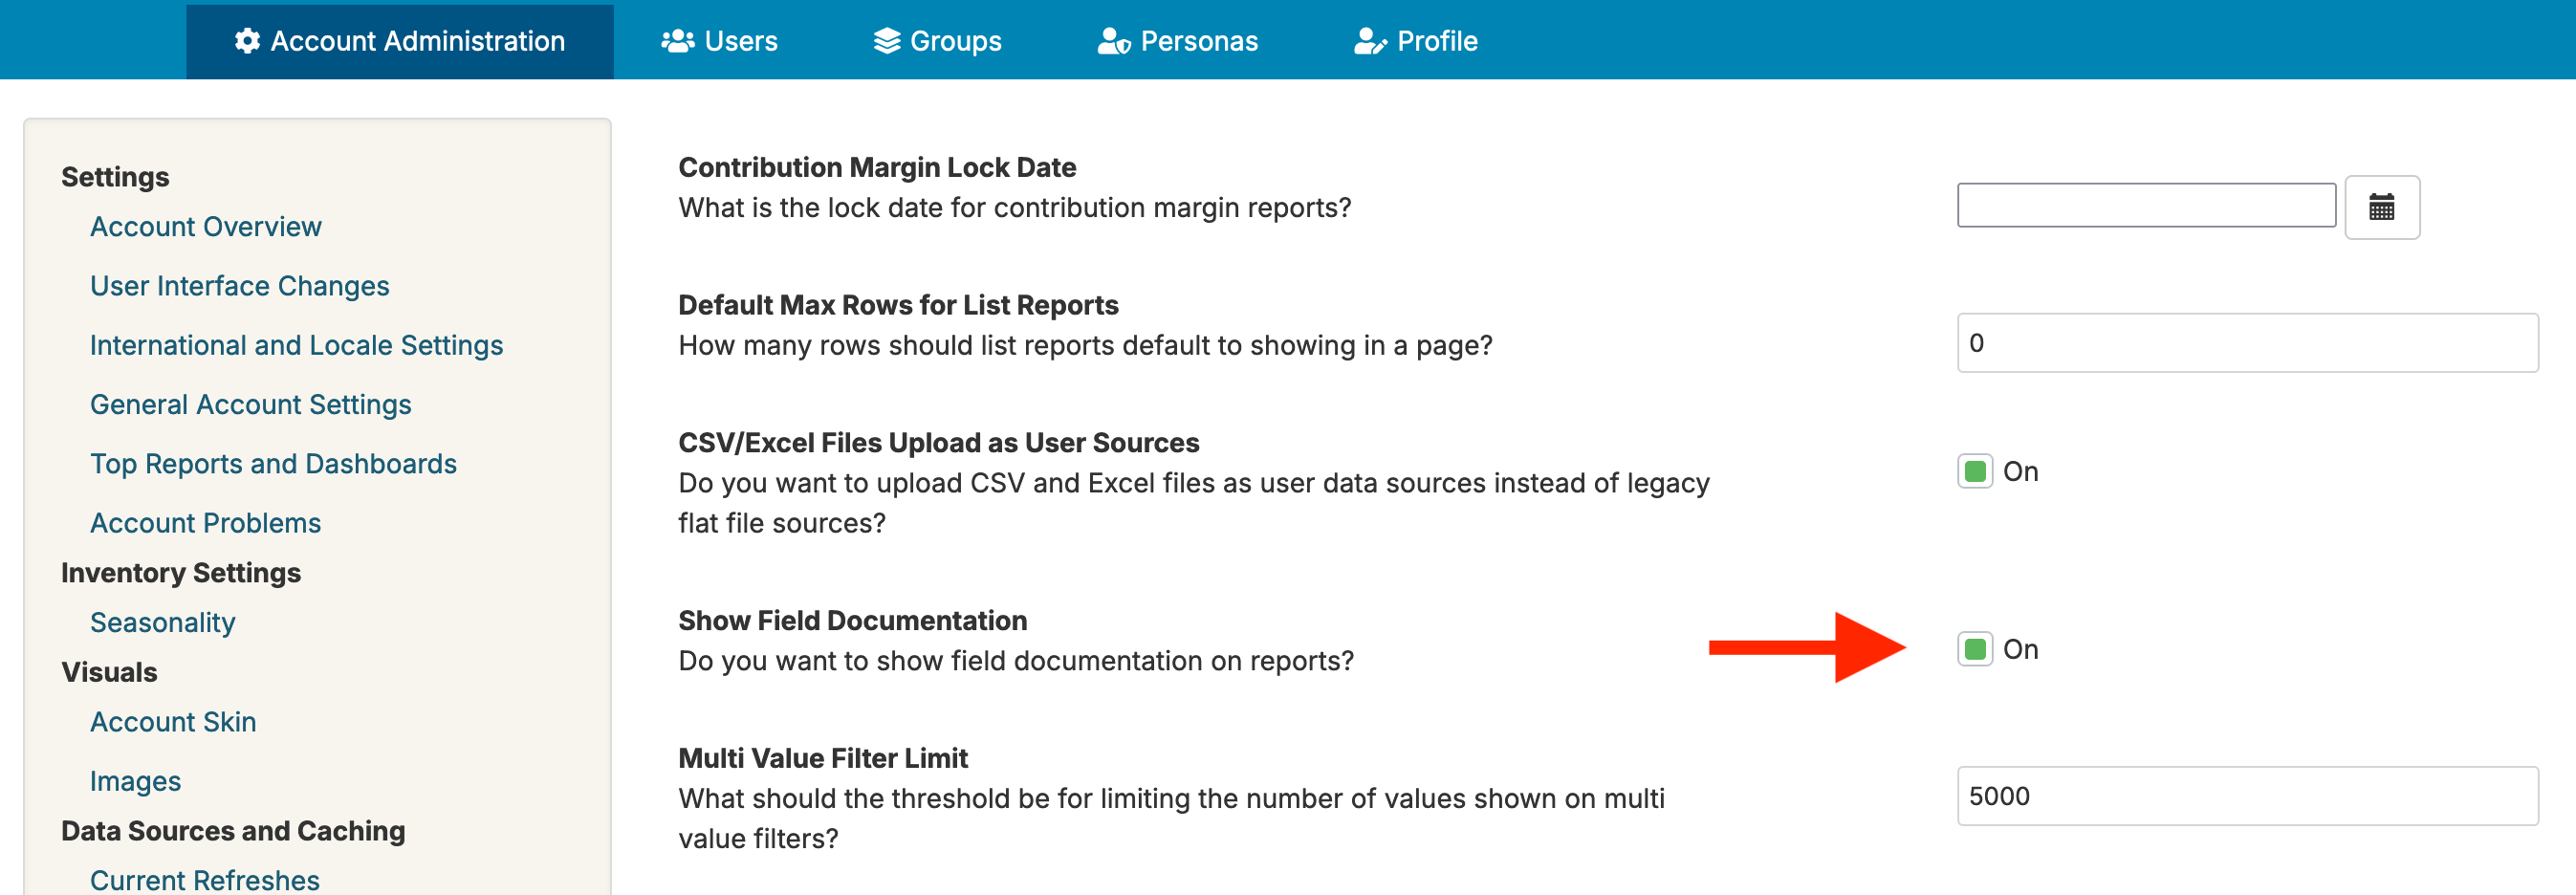
Task: Open User Interface Changes link
Action: pos(240,286)
